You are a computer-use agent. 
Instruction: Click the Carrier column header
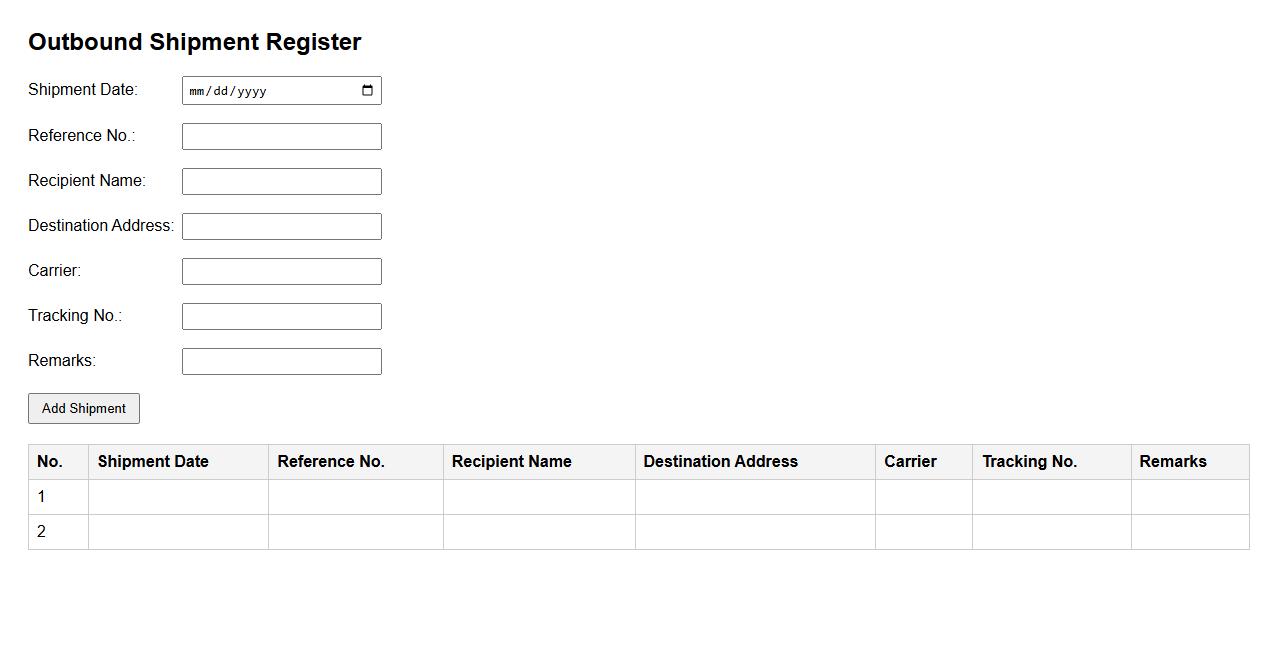click(910, 462)
